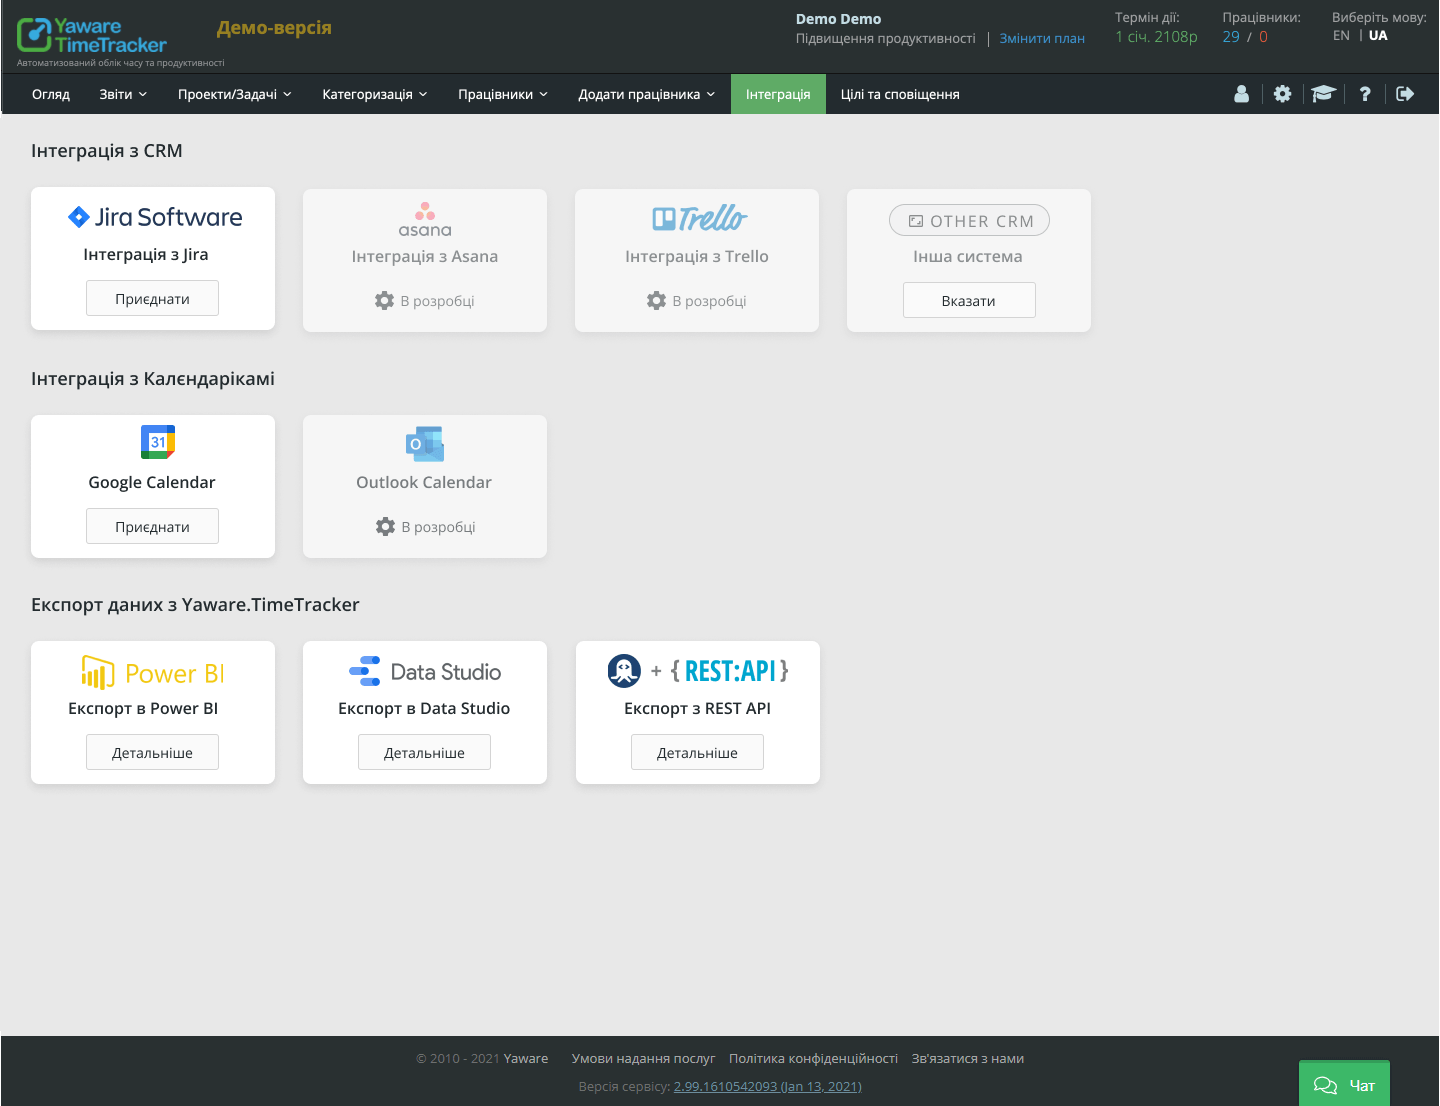
Task: Switch language to UA
Action: point(1378,34)
